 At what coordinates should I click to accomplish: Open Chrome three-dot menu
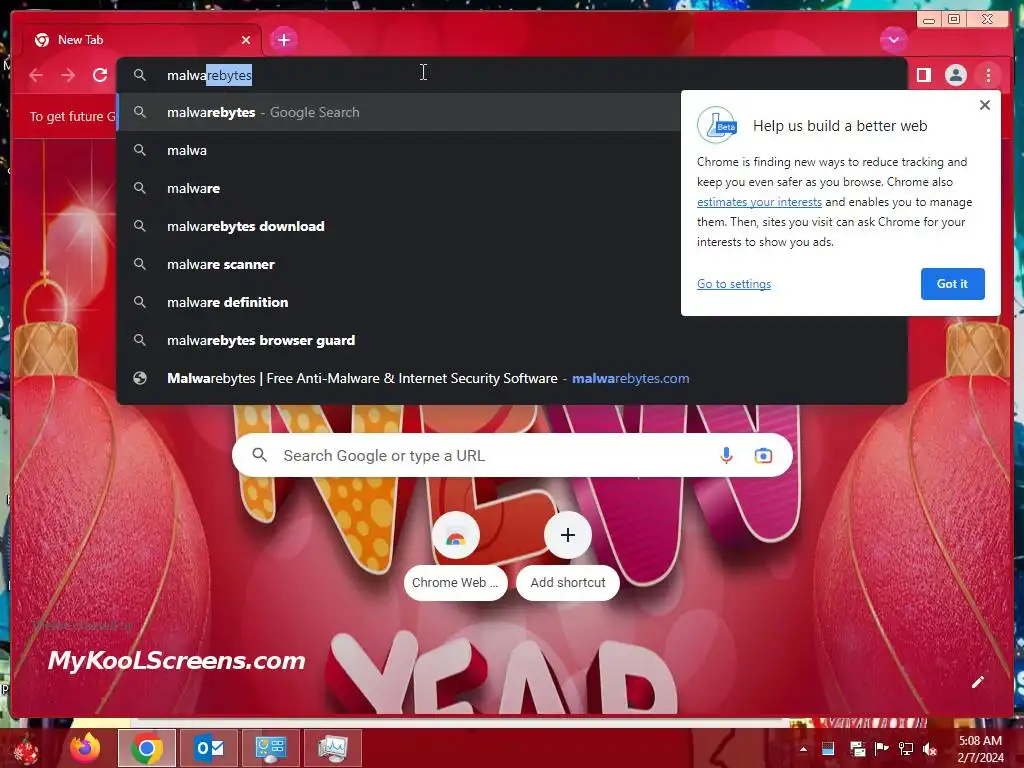988,75
